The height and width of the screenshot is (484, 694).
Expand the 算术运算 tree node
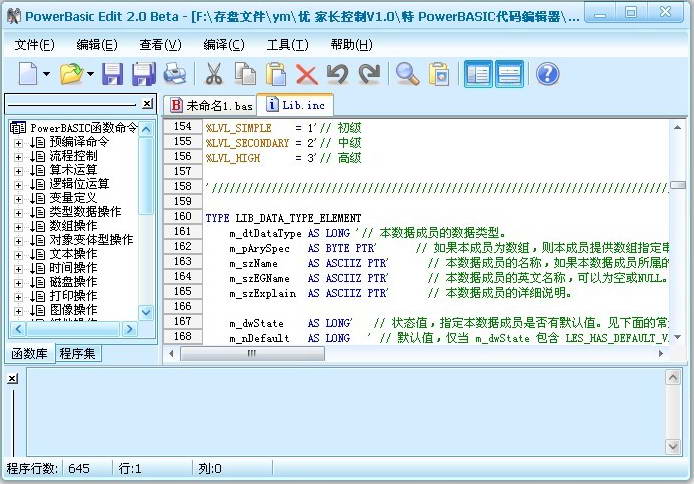pos(18,171)
